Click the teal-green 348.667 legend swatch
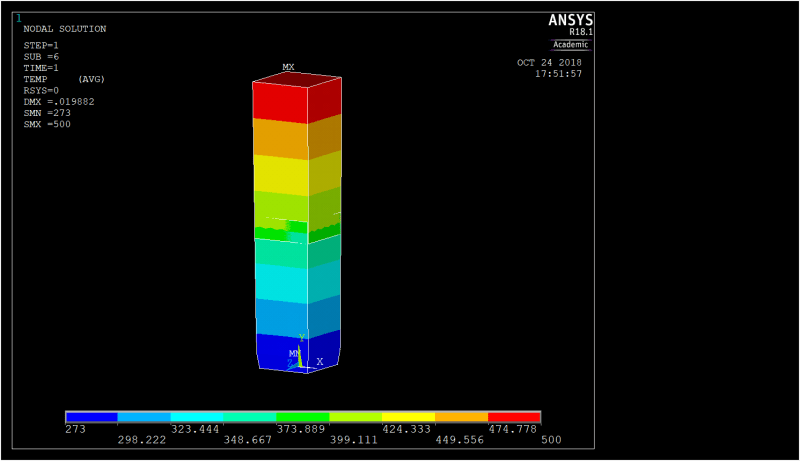 tap(250, 417)
